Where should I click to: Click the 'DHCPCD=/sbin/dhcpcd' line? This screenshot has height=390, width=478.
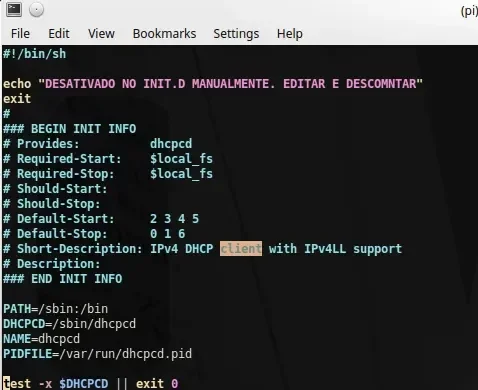coord(70,324)
